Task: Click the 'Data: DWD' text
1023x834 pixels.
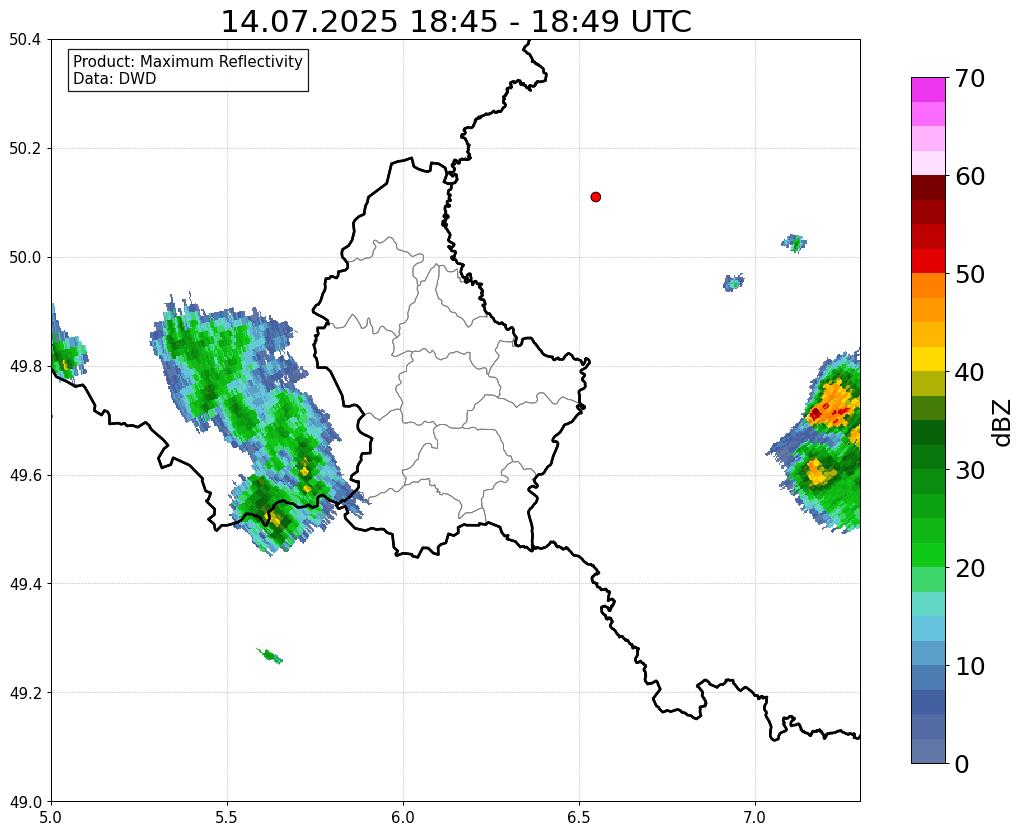Action: 115,79
